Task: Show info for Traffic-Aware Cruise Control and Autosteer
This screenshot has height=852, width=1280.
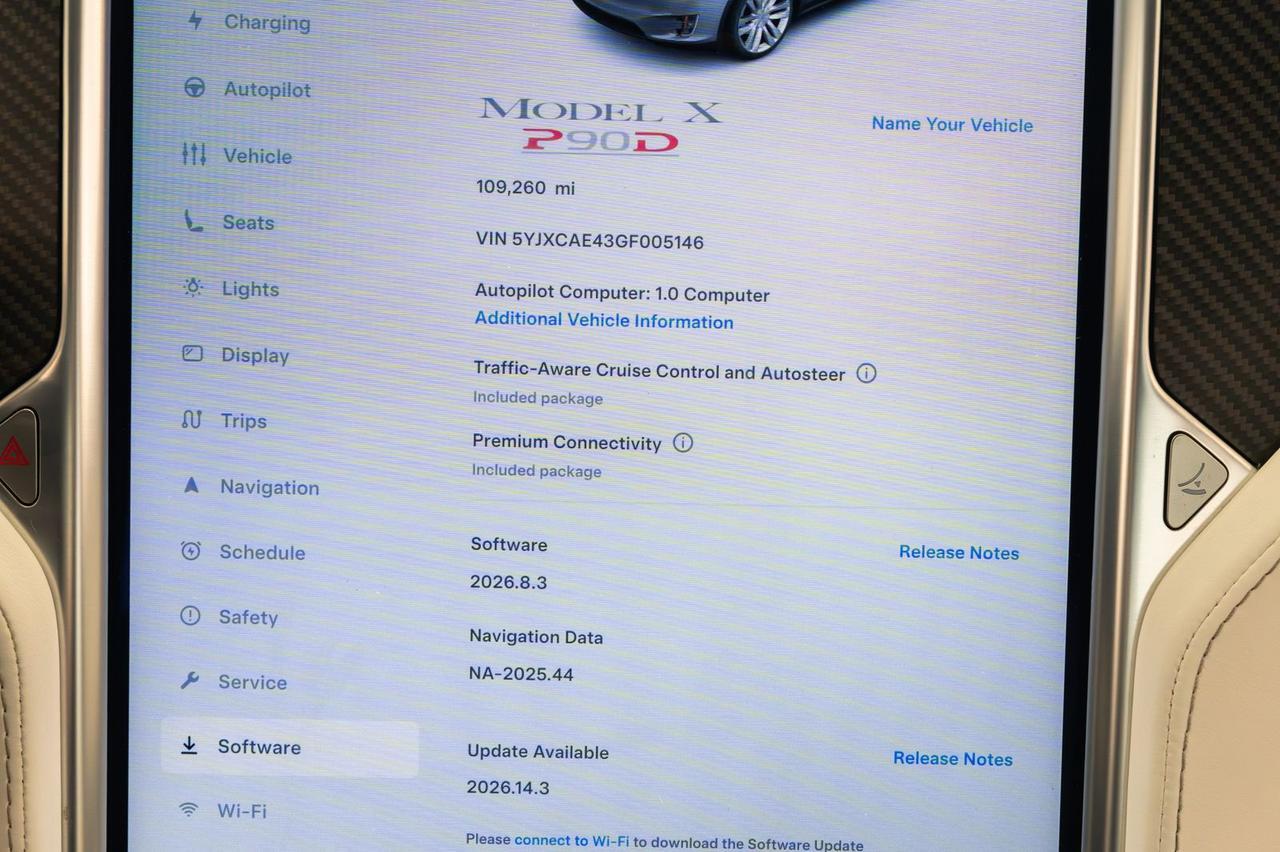Action: tap(867, 373)
